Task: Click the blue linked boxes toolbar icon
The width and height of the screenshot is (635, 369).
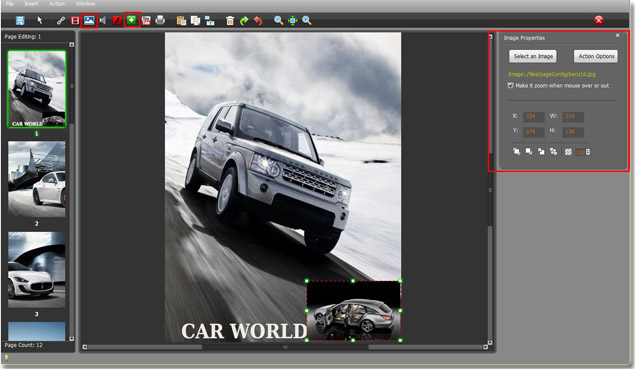Action: (x=210, y=20)
